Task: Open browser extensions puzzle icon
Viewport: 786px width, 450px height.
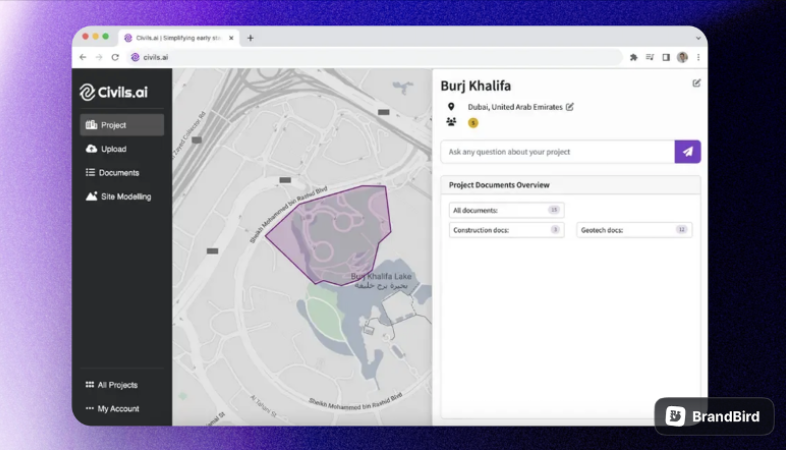Action: [x=633, y=57]
